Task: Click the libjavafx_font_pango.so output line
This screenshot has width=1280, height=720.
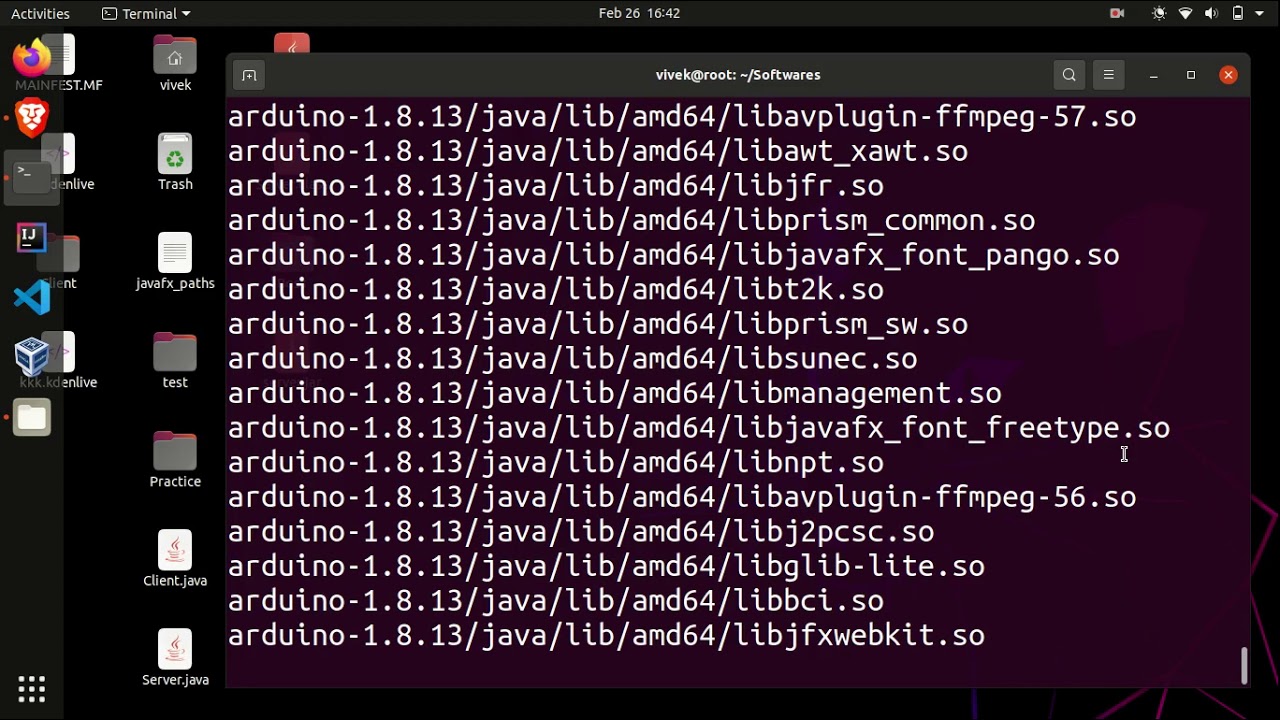Action: [x=674, y=255]
